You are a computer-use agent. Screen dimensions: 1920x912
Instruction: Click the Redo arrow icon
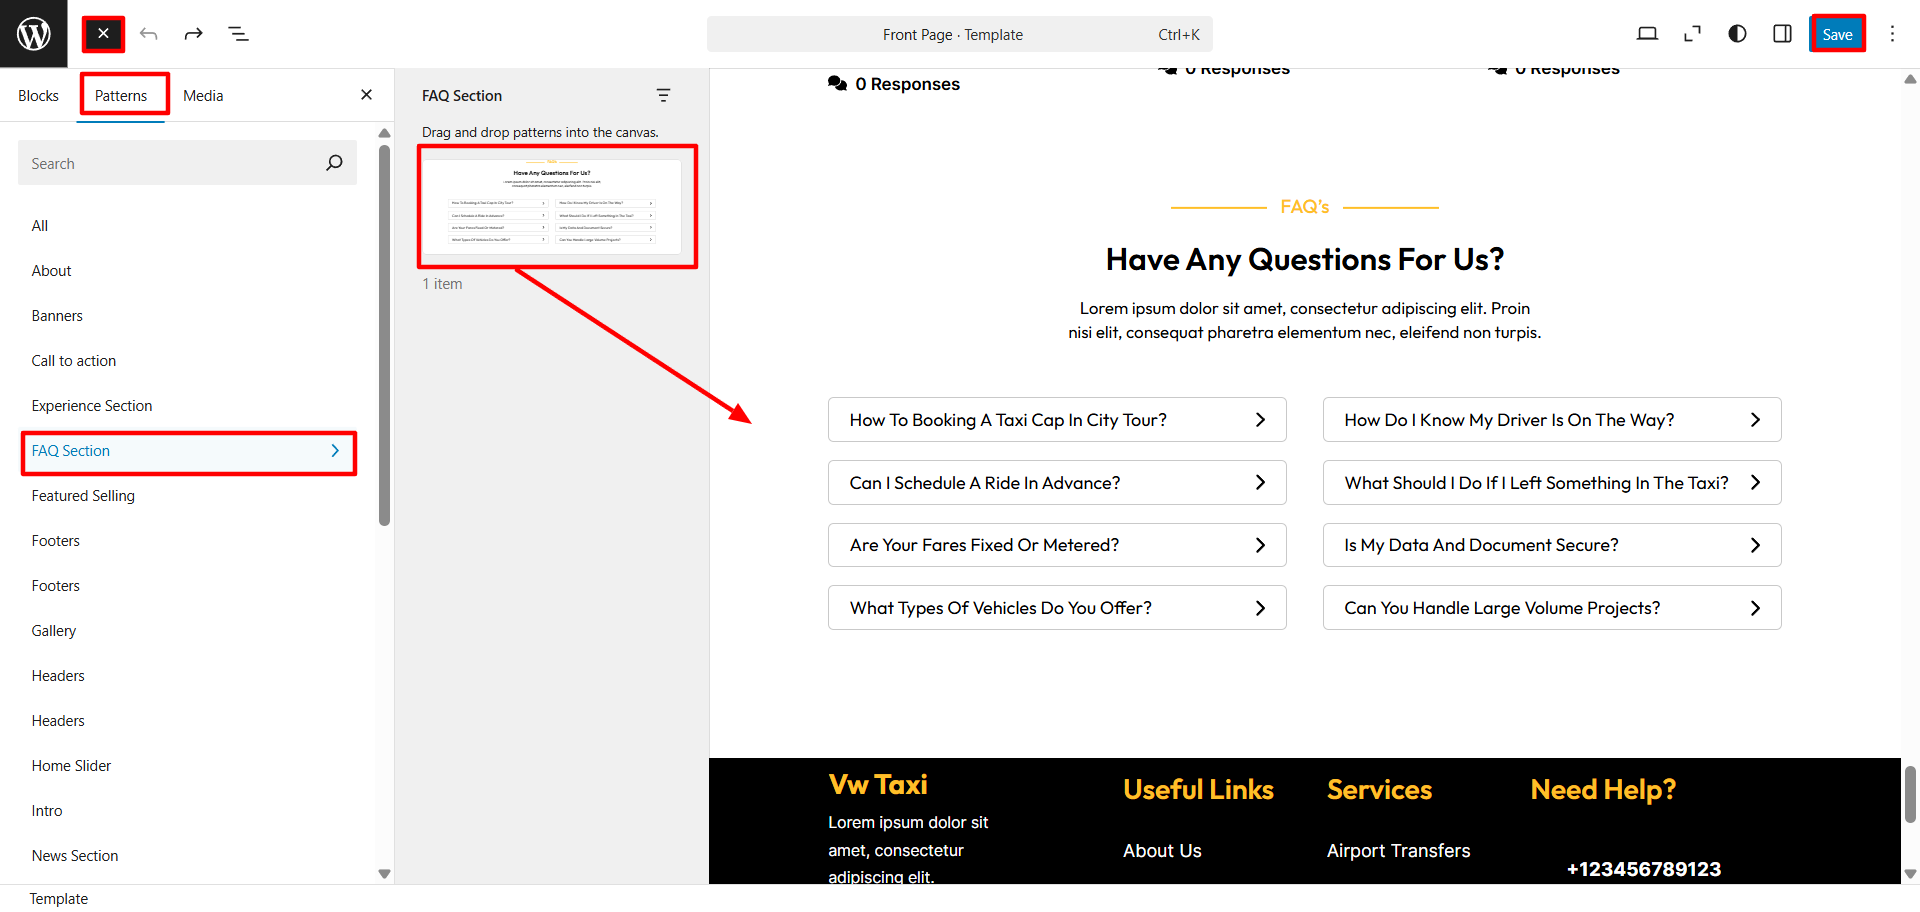click(x=193, y=34)
